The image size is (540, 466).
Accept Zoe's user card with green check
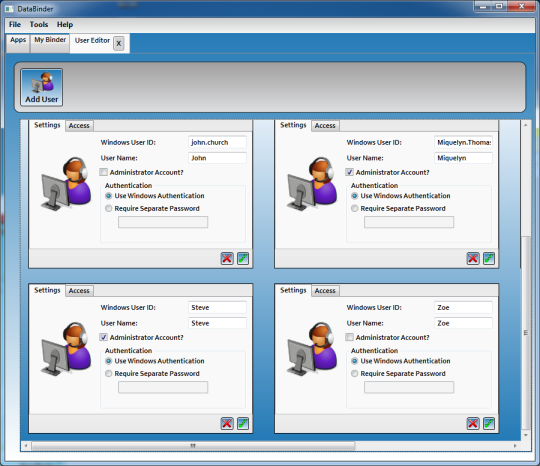[489, 424]
